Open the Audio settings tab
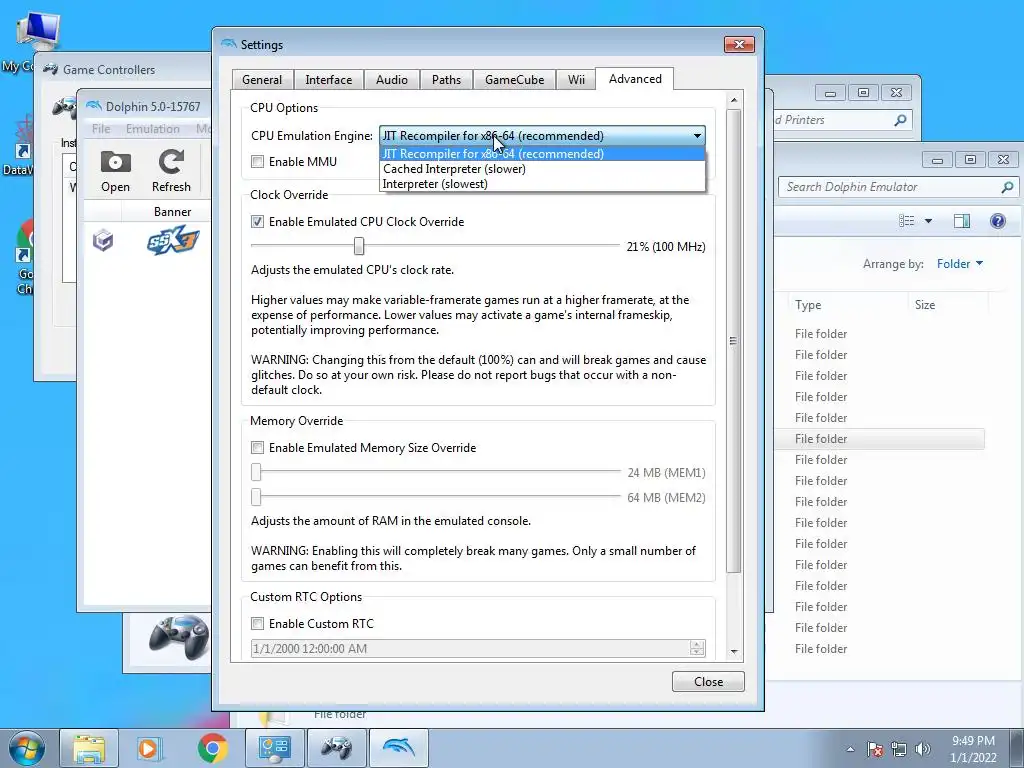Screen dimensions: 1024x768 coord(392,80)
